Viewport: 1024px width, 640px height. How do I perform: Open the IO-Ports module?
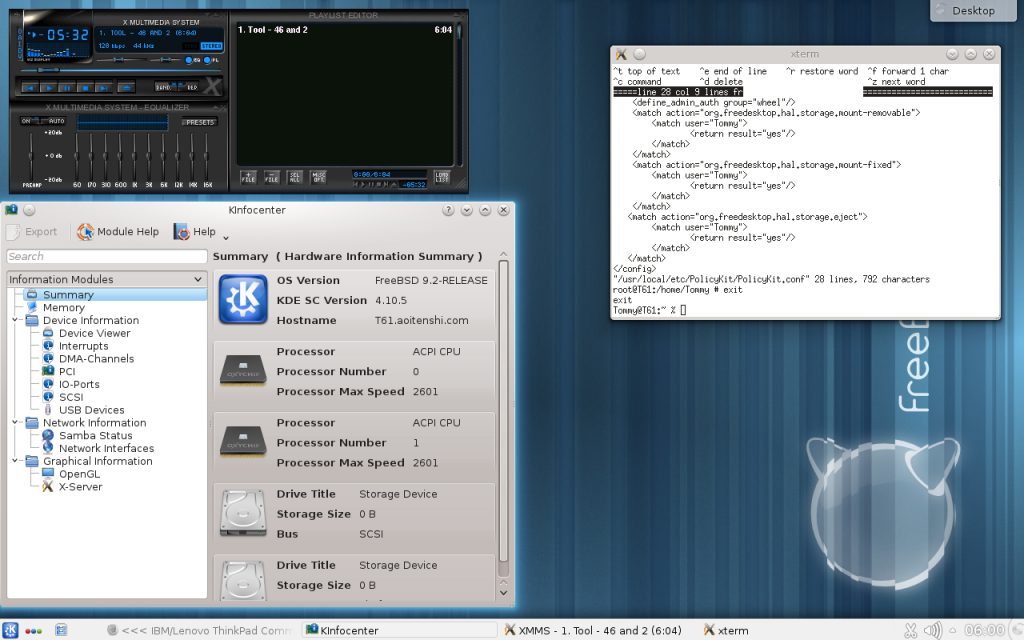[79, 385]
